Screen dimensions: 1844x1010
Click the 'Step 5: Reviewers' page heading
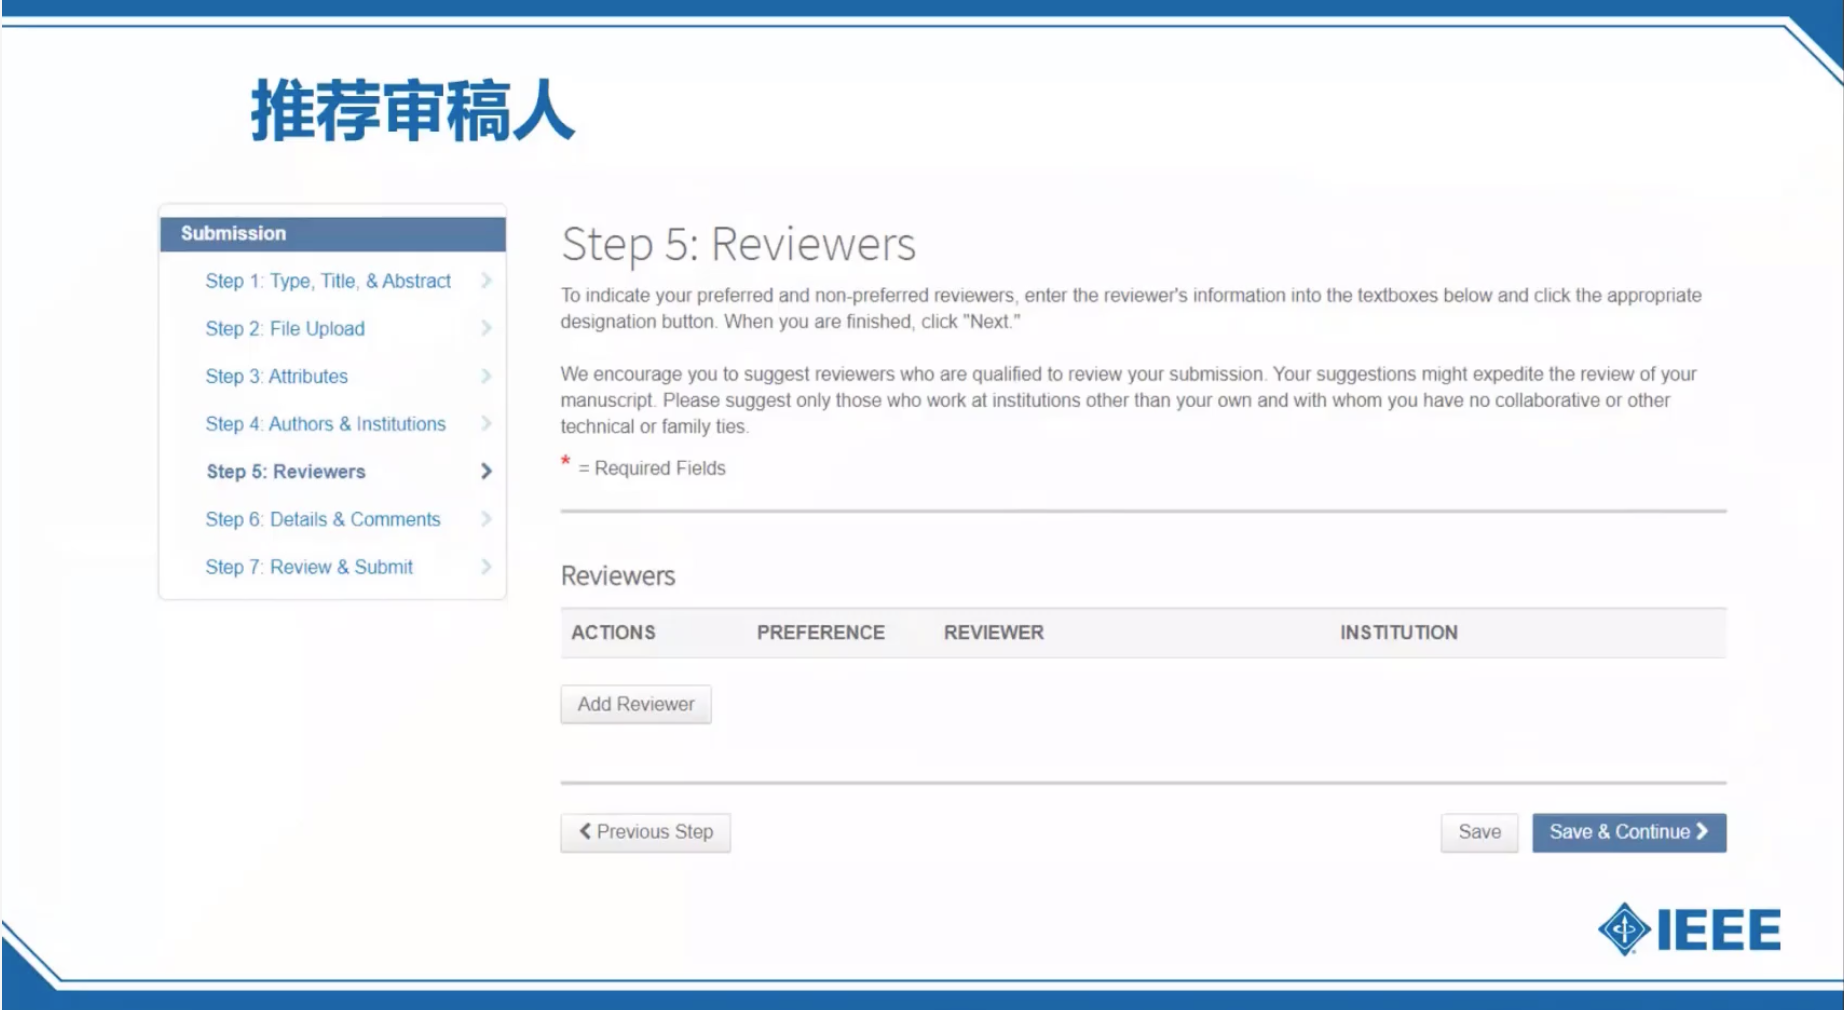coord(738,245)
